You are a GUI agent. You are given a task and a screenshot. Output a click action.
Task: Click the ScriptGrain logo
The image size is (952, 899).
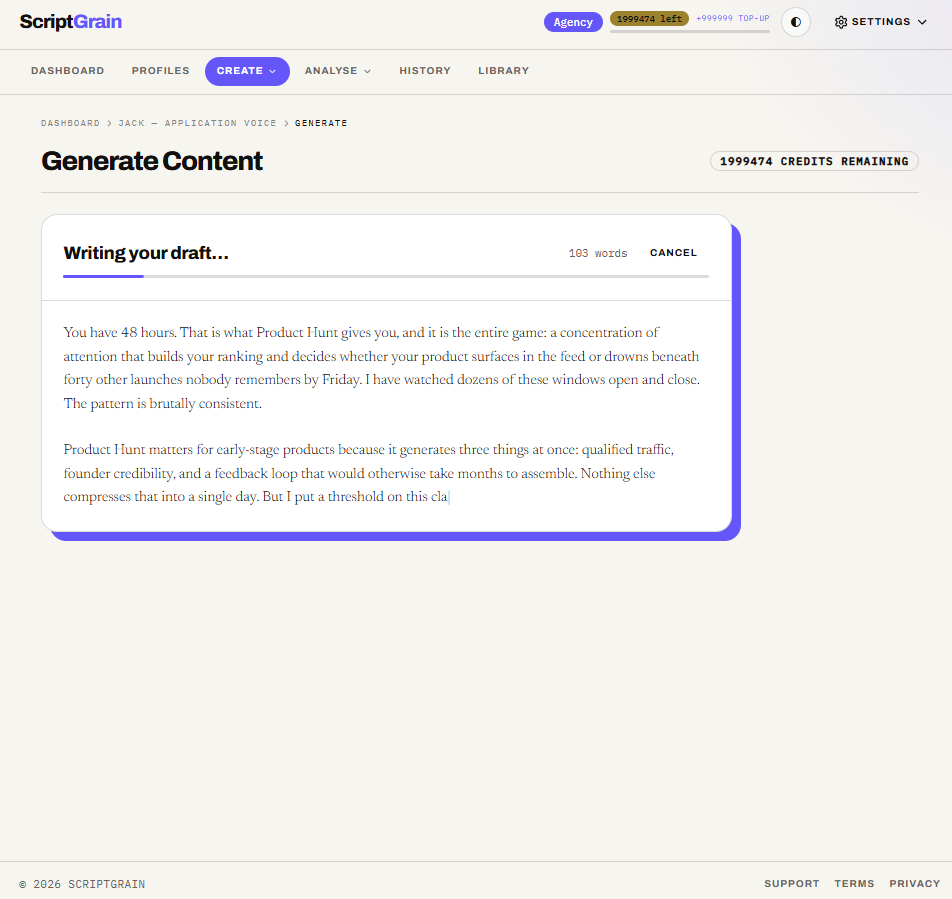pyautogui.click(x=70, y=22)
